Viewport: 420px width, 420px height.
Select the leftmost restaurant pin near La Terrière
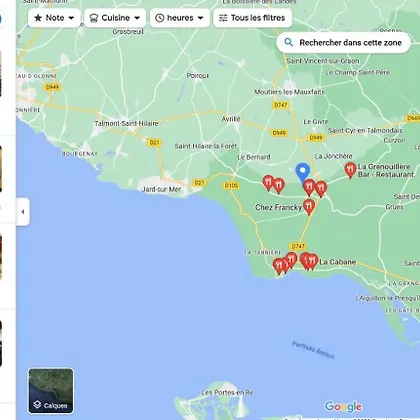279,267
